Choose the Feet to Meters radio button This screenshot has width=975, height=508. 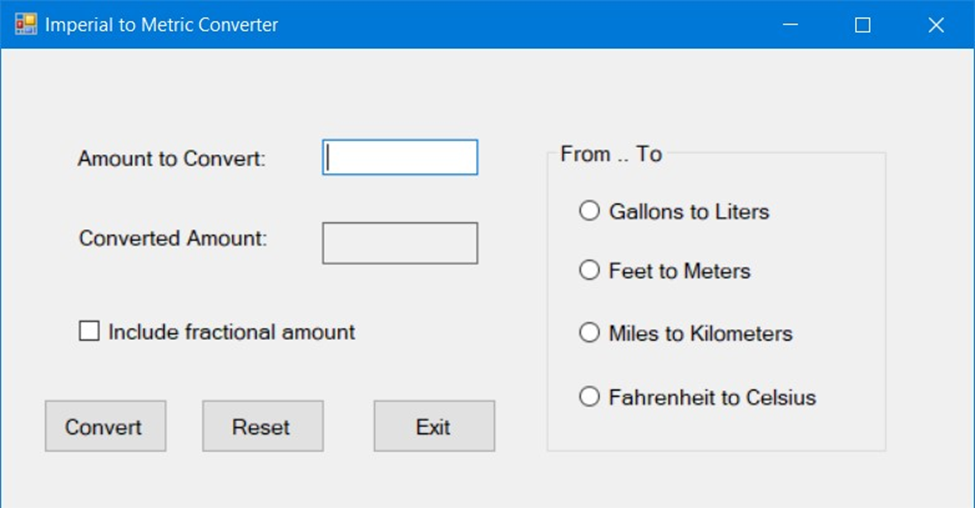[x=590, y=270]
